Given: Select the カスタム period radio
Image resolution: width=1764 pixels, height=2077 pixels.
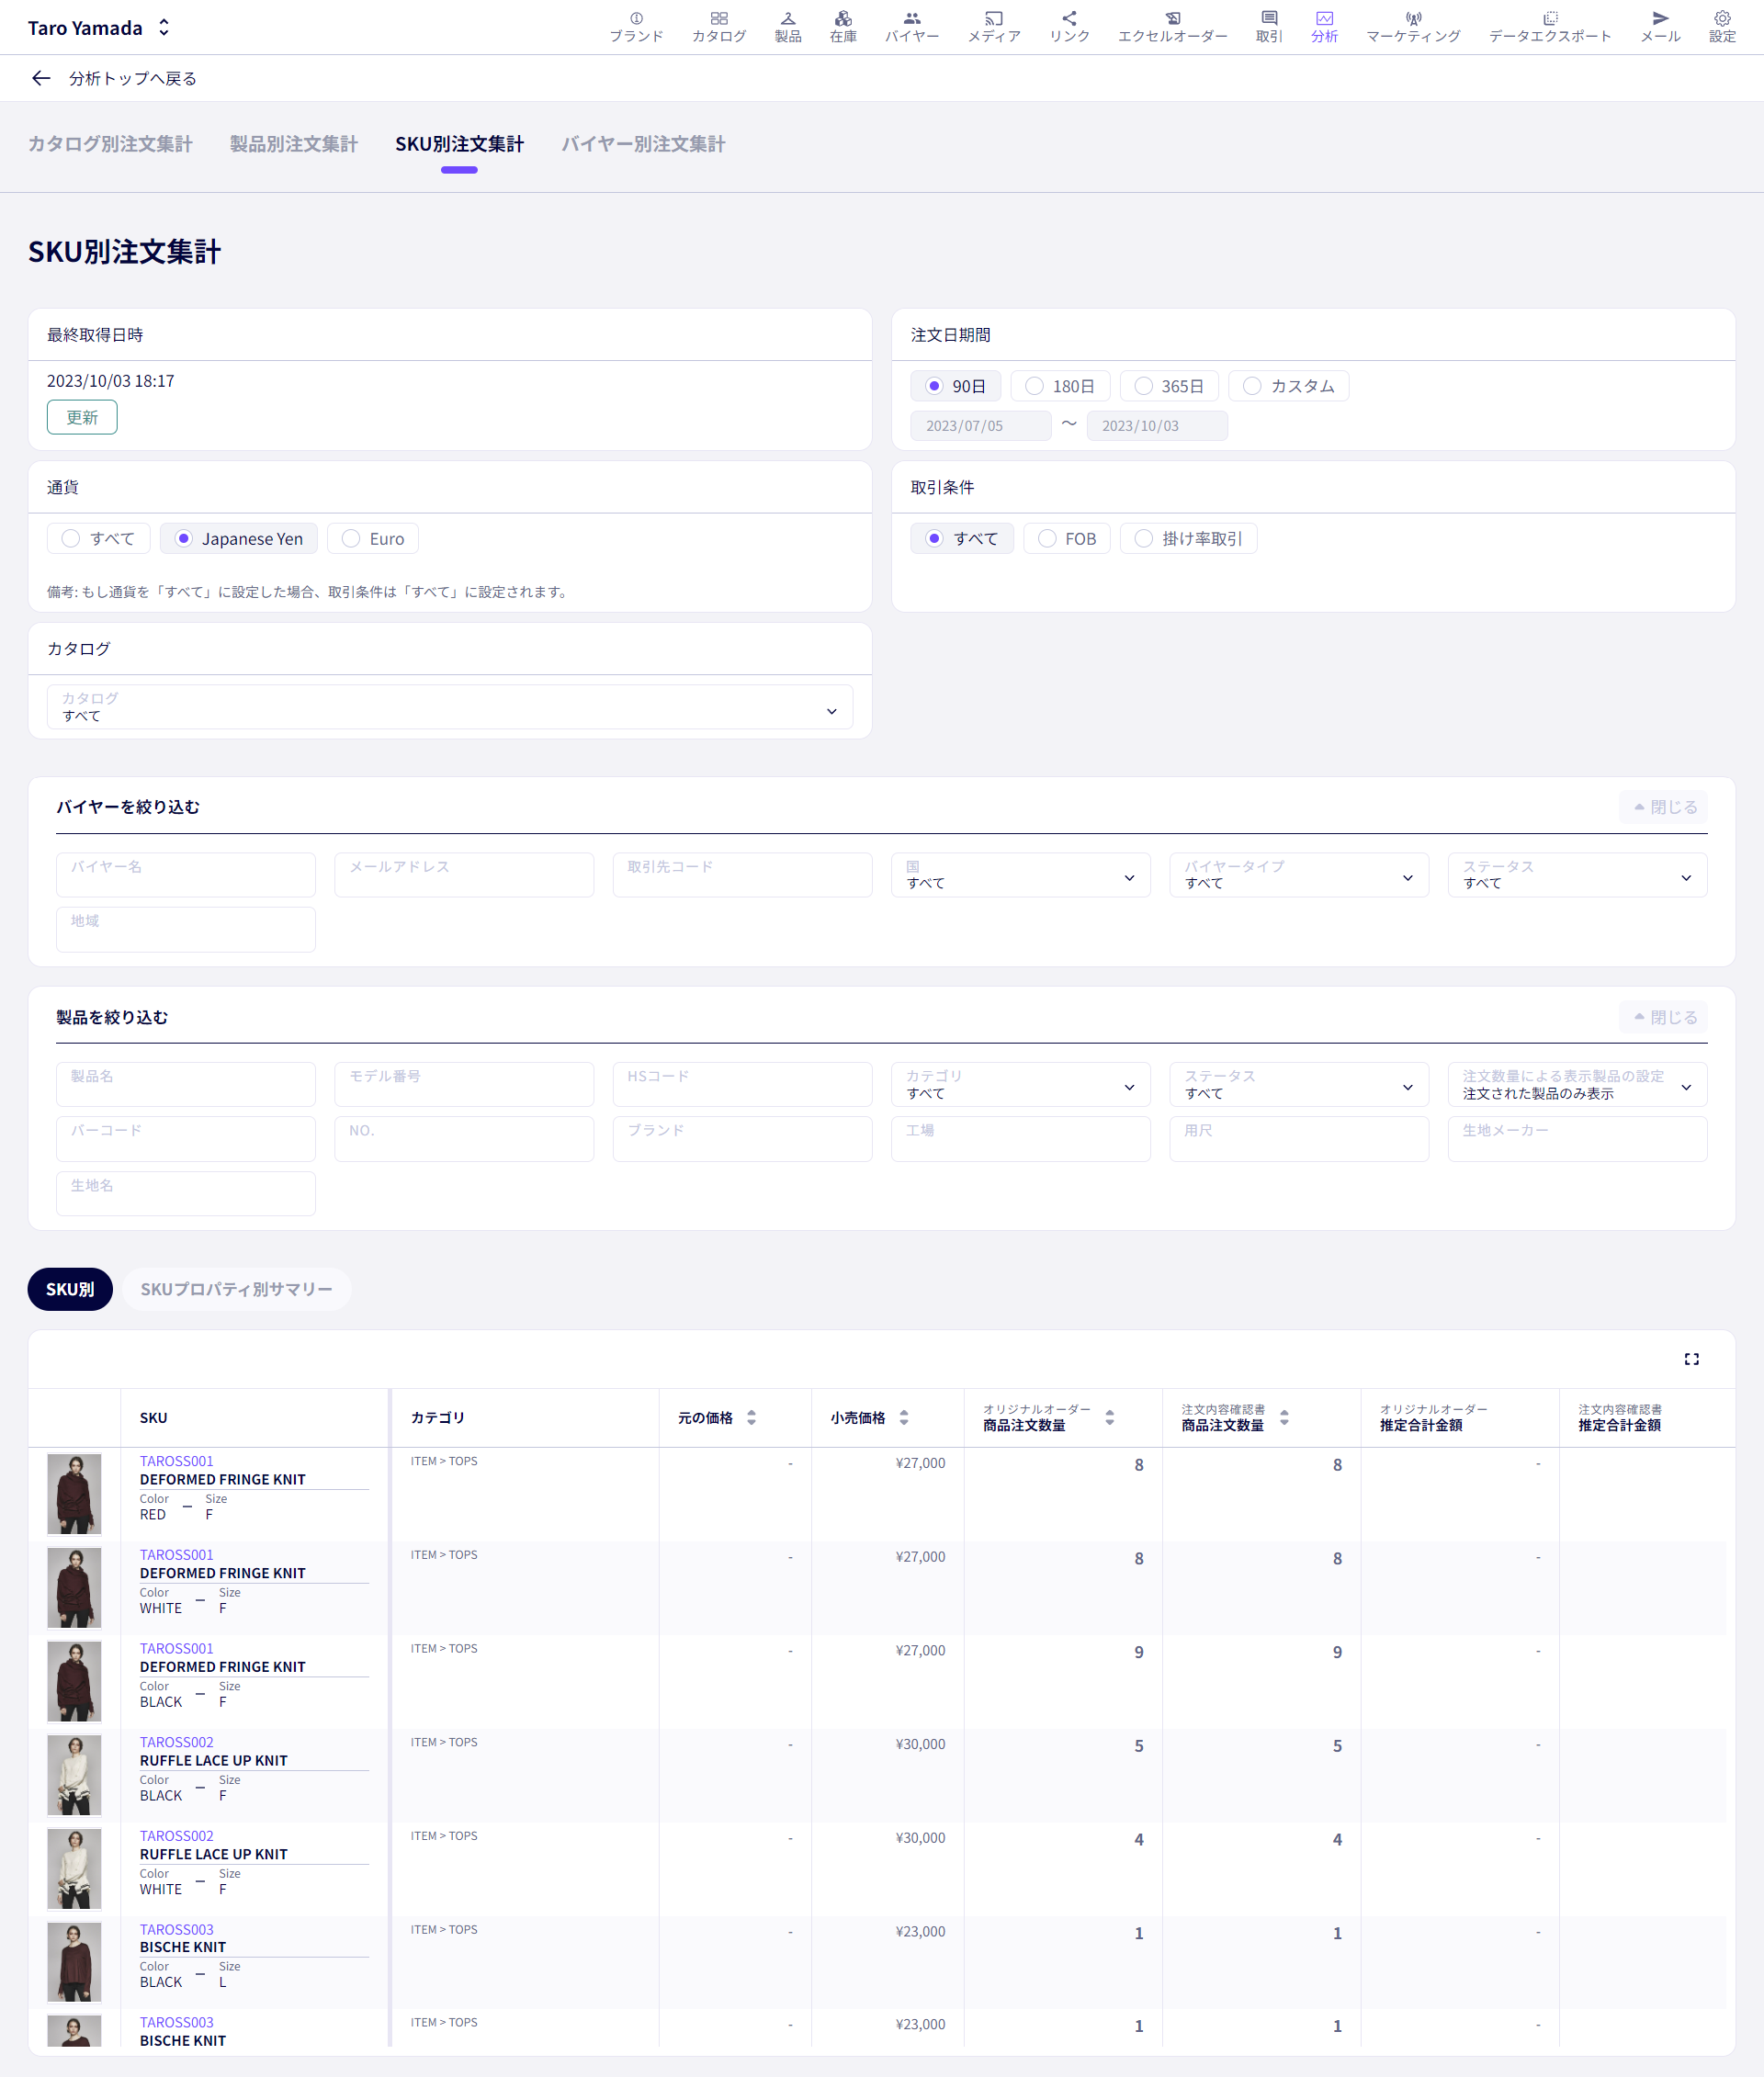Looking at the screenshot, I should [1288, 386].
